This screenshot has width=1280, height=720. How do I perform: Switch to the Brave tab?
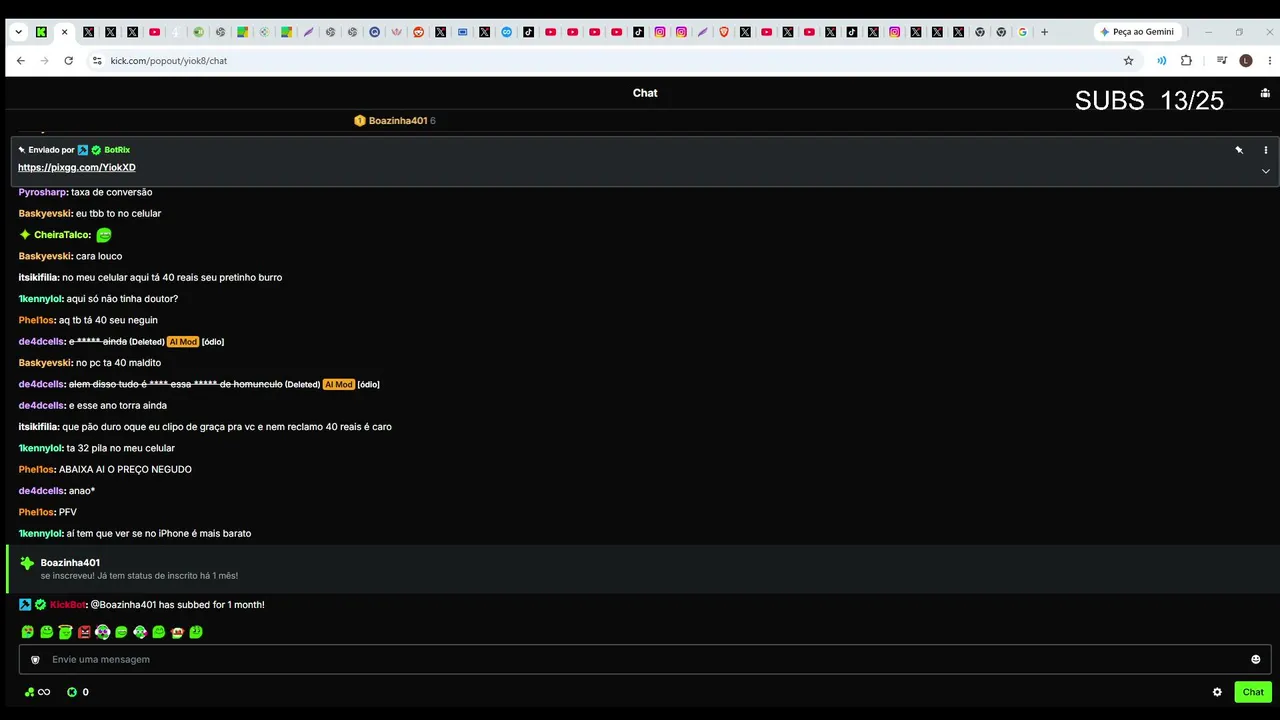click(x=724, y=32)
